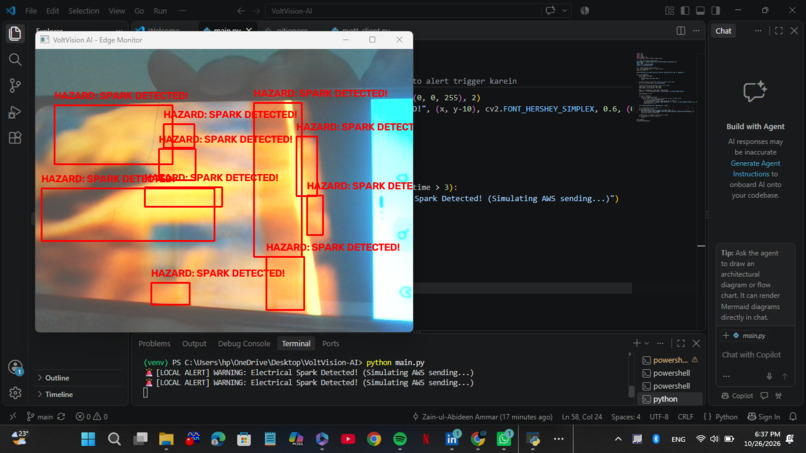Open the Windows Start button

[x=88, y=439]
